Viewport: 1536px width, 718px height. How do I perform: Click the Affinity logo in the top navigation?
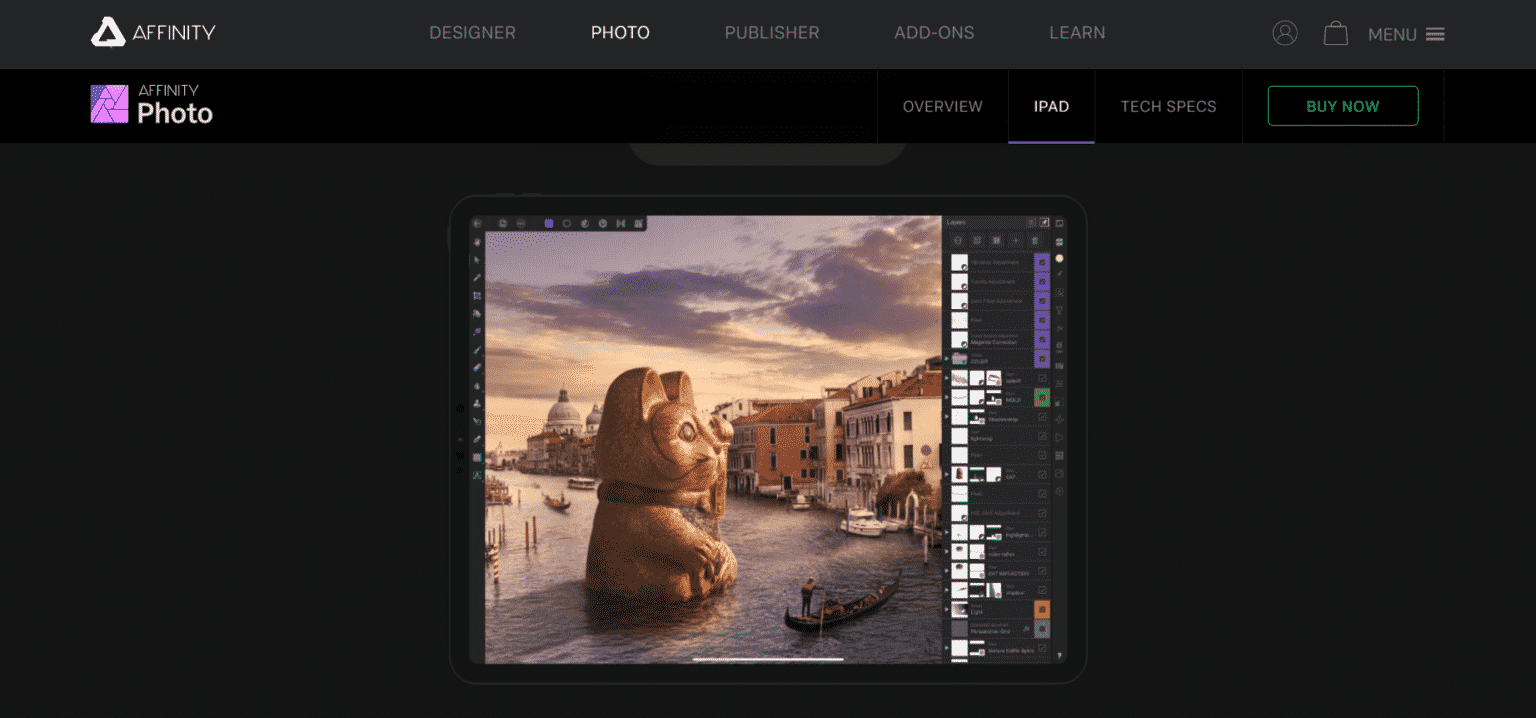[153, 32]
